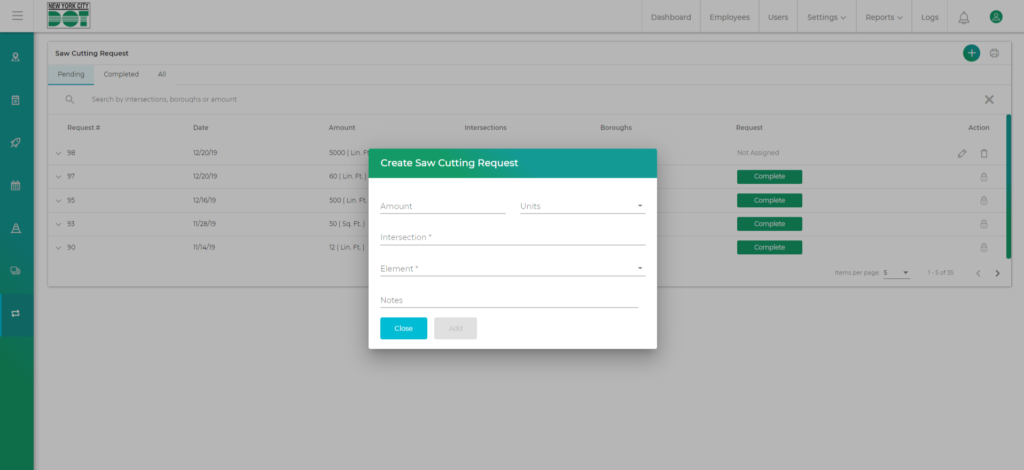Viewport: 1024px width, 470px height.
Task: Click the Close button in the dialog
Action: coord(403,328)
